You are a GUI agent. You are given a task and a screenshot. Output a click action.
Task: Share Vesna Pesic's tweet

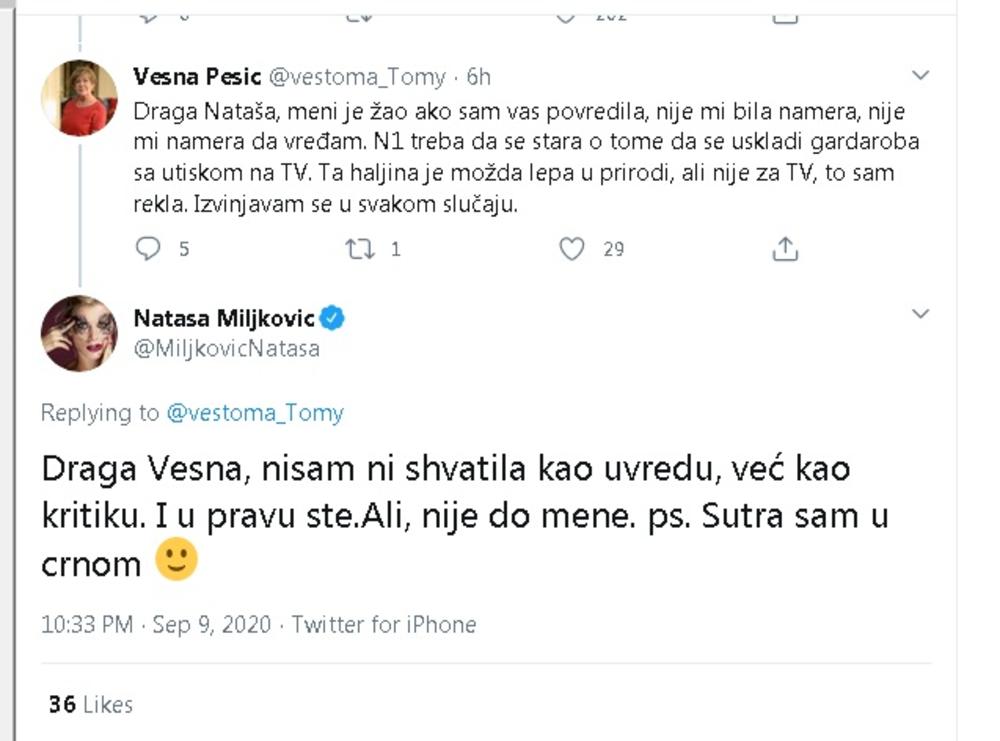click(x=786, y=249)
